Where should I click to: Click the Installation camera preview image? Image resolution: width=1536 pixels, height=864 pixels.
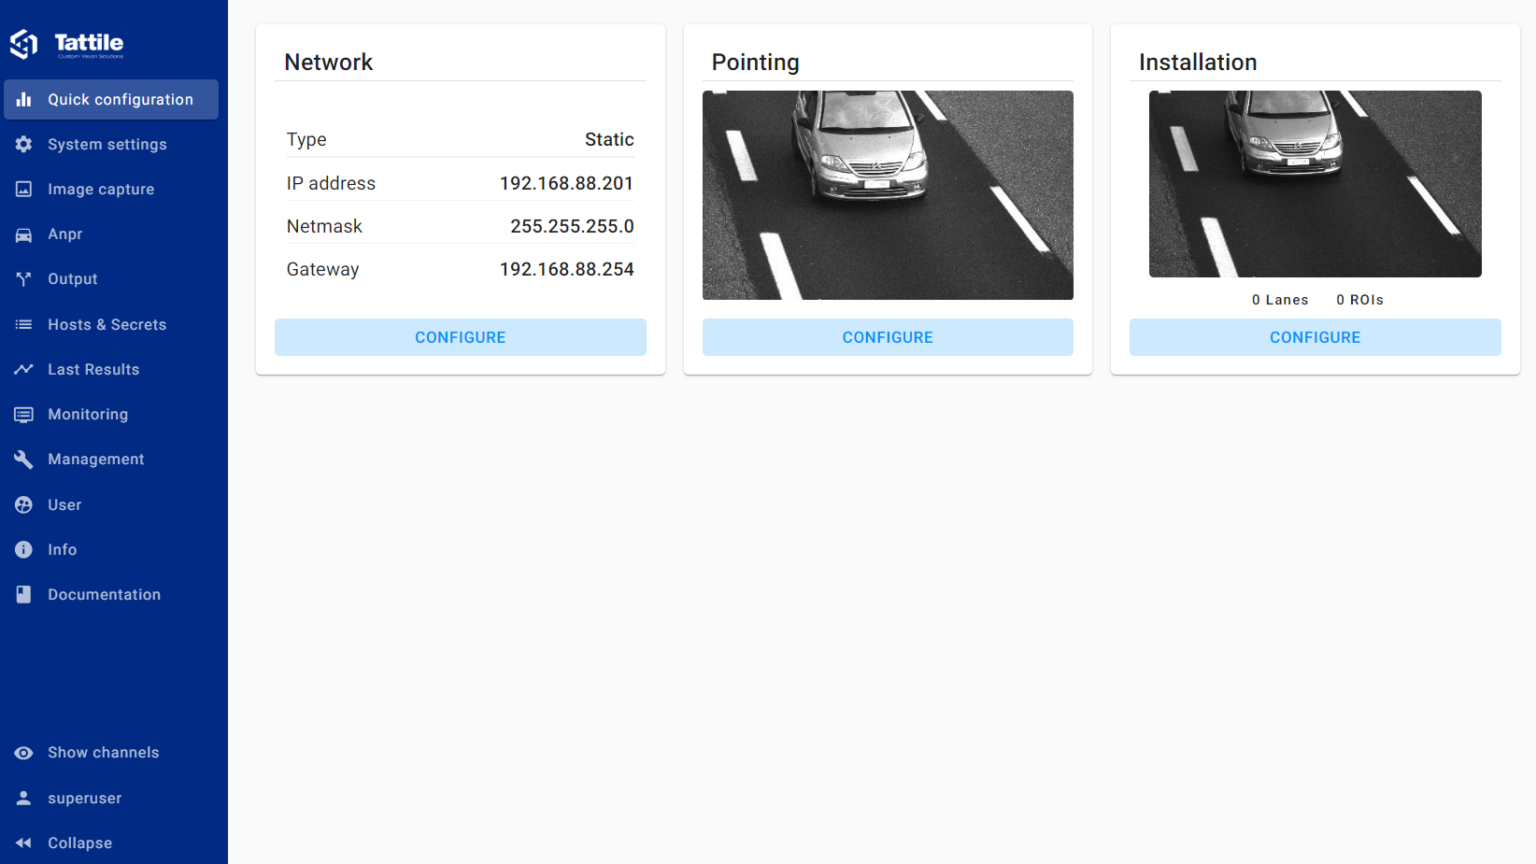[x=1315, y=184]
